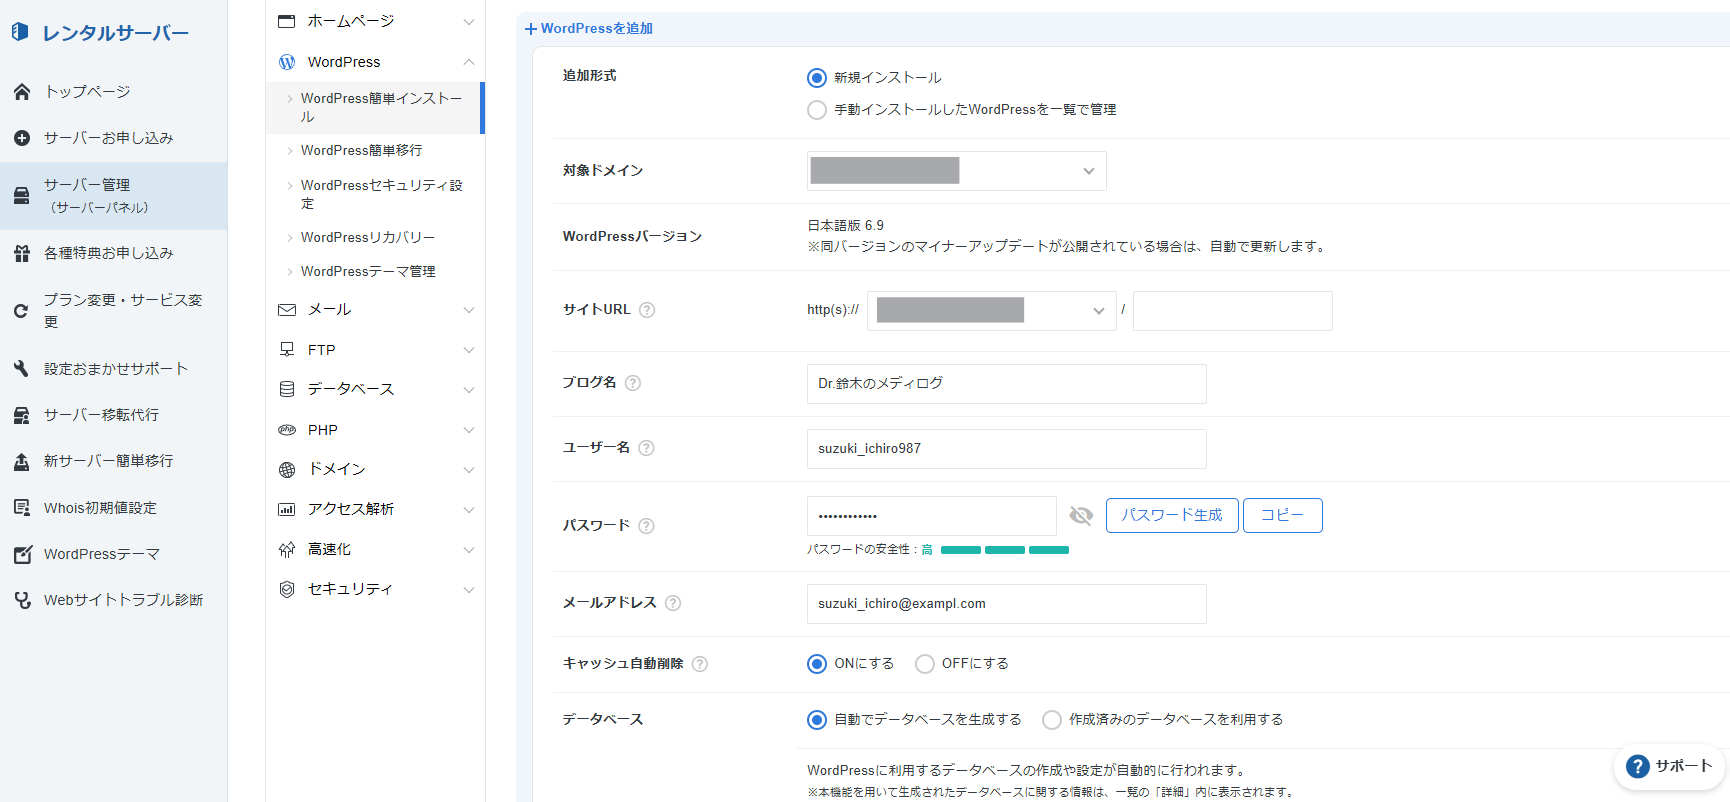The width and height of the screenshot is (1730, 802).
Task: Click the plus icon for サーバーお申し込み
Action: 22,138
